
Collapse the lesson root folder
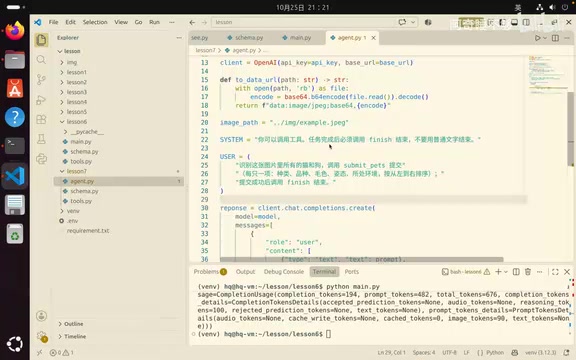pos(60,51)
